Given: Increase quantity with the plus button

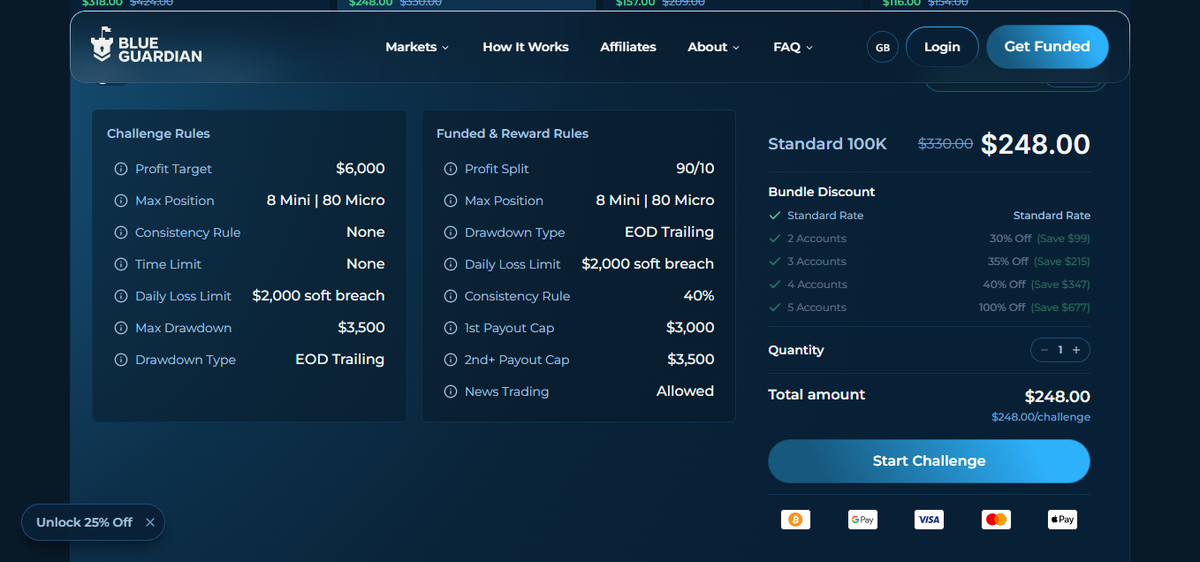Looking at the screenshot, I should (1076, 350).
